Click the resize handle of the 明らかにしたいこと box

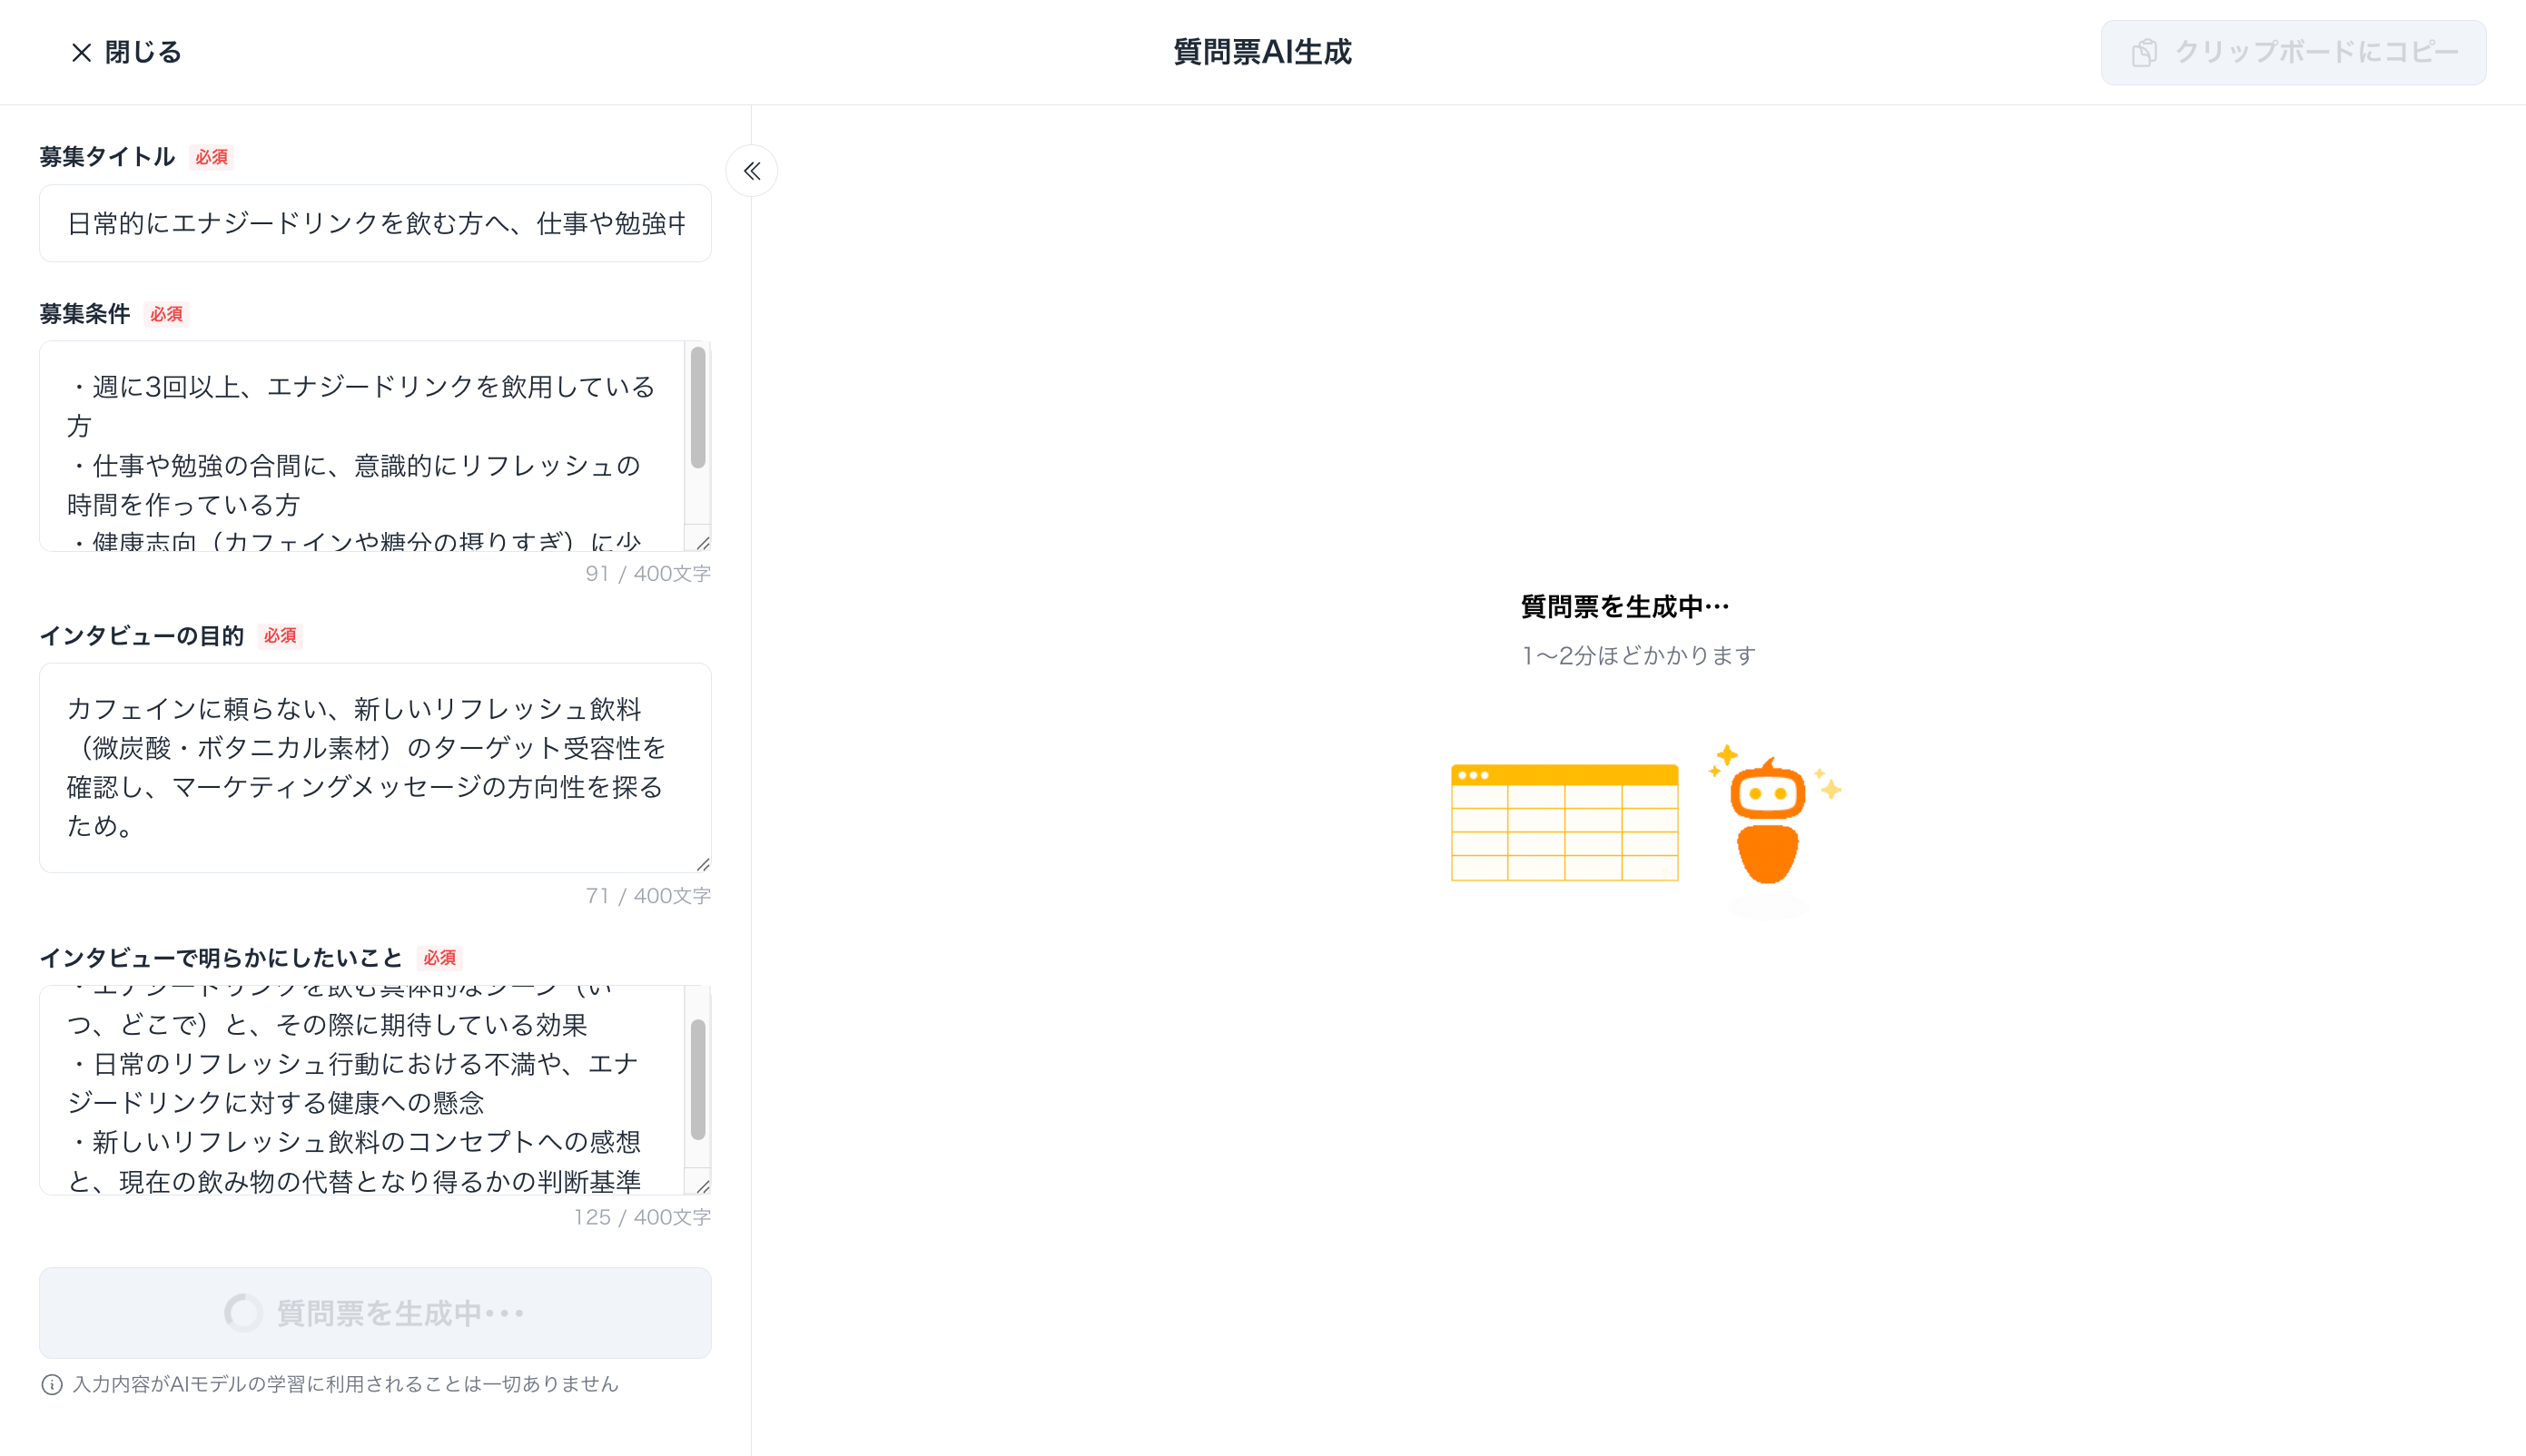703,1186
